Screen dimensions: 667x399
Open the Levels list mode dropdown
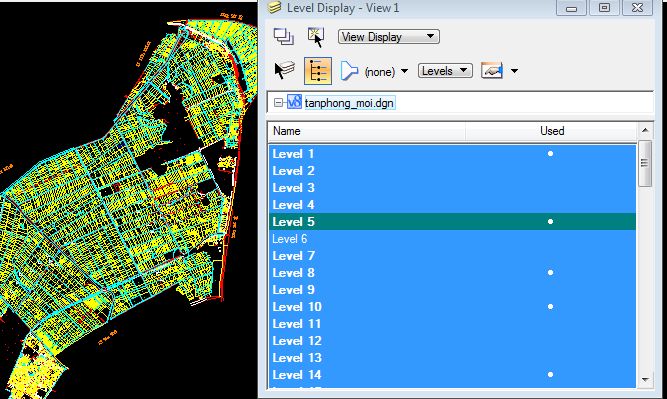coord(445,71)
